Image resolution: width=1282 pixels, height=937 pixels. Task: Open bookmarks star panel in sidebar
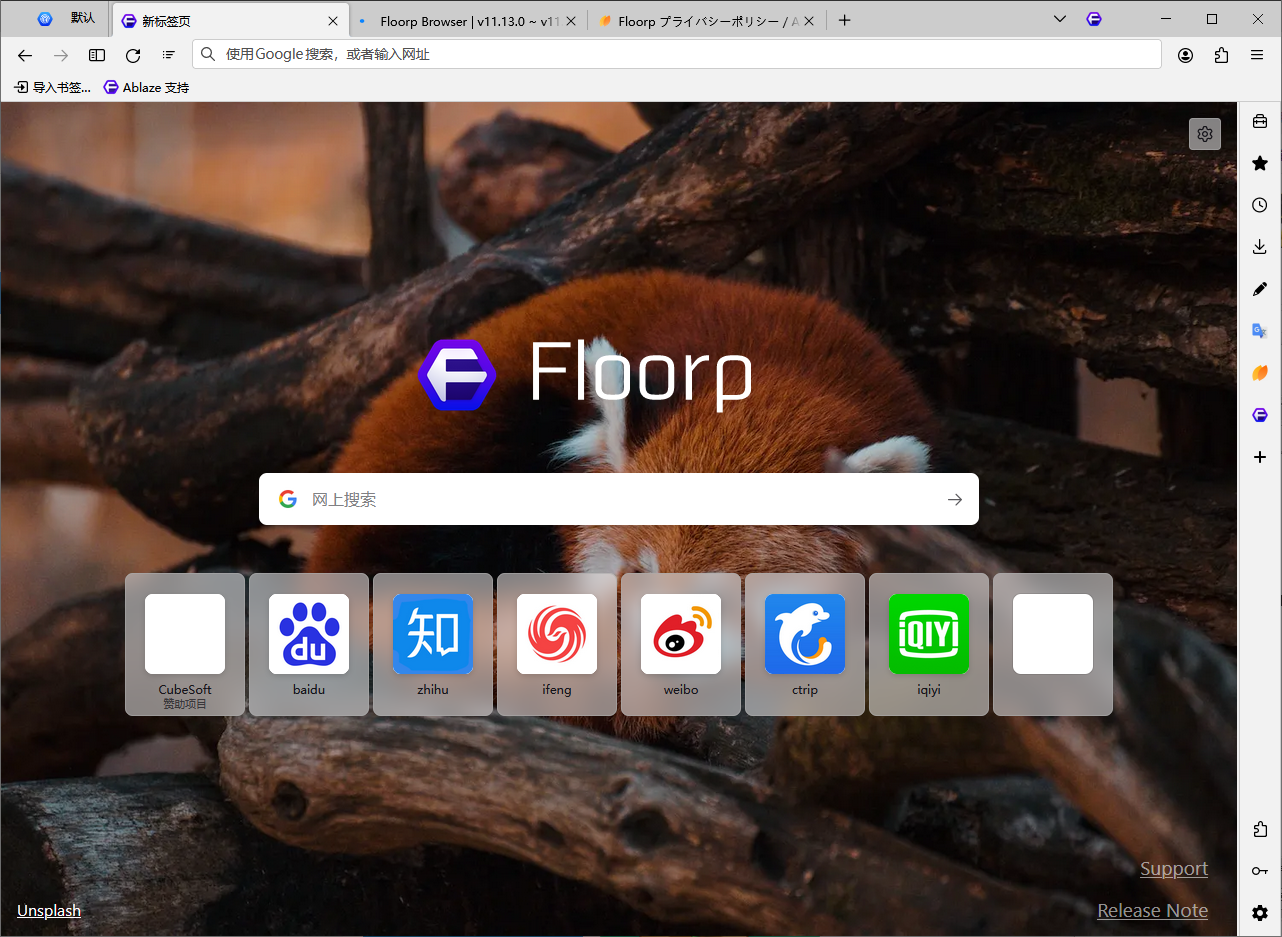[1260, 163]
